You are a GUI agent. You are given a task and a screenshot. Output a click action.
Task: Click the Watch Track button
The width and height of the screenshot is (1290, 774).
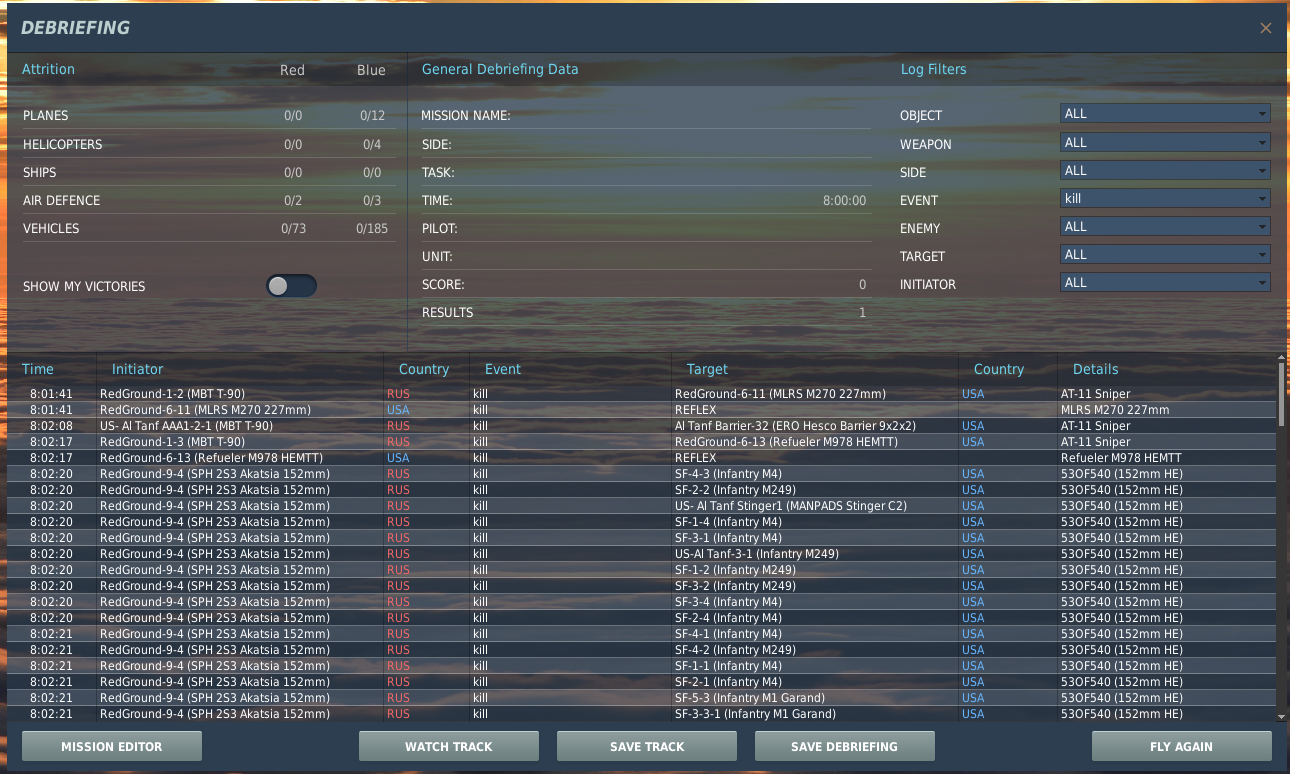(449, 746)
